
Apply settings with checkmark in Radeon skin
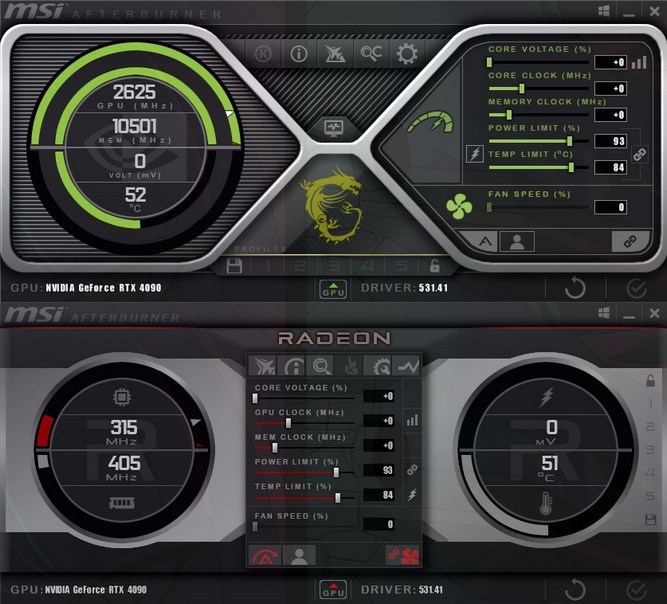pyautogui.click(x=637, y=591)
